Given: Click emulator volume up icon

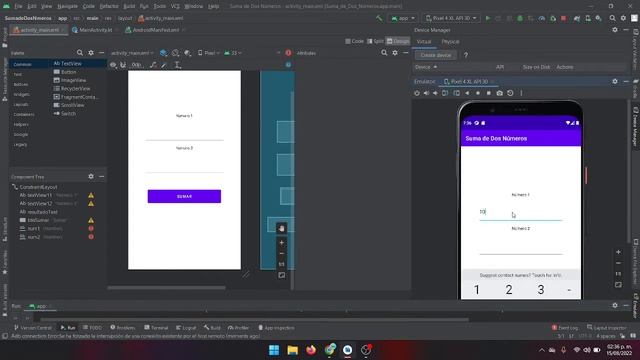Looking at the screenshot, I should pos(426,93).
